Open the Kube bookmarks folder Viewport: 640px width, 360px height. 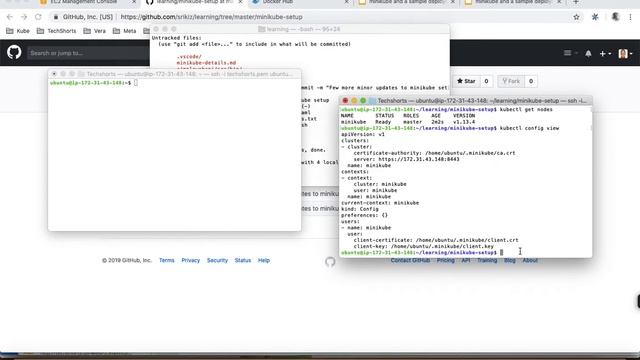click(18, 31)
